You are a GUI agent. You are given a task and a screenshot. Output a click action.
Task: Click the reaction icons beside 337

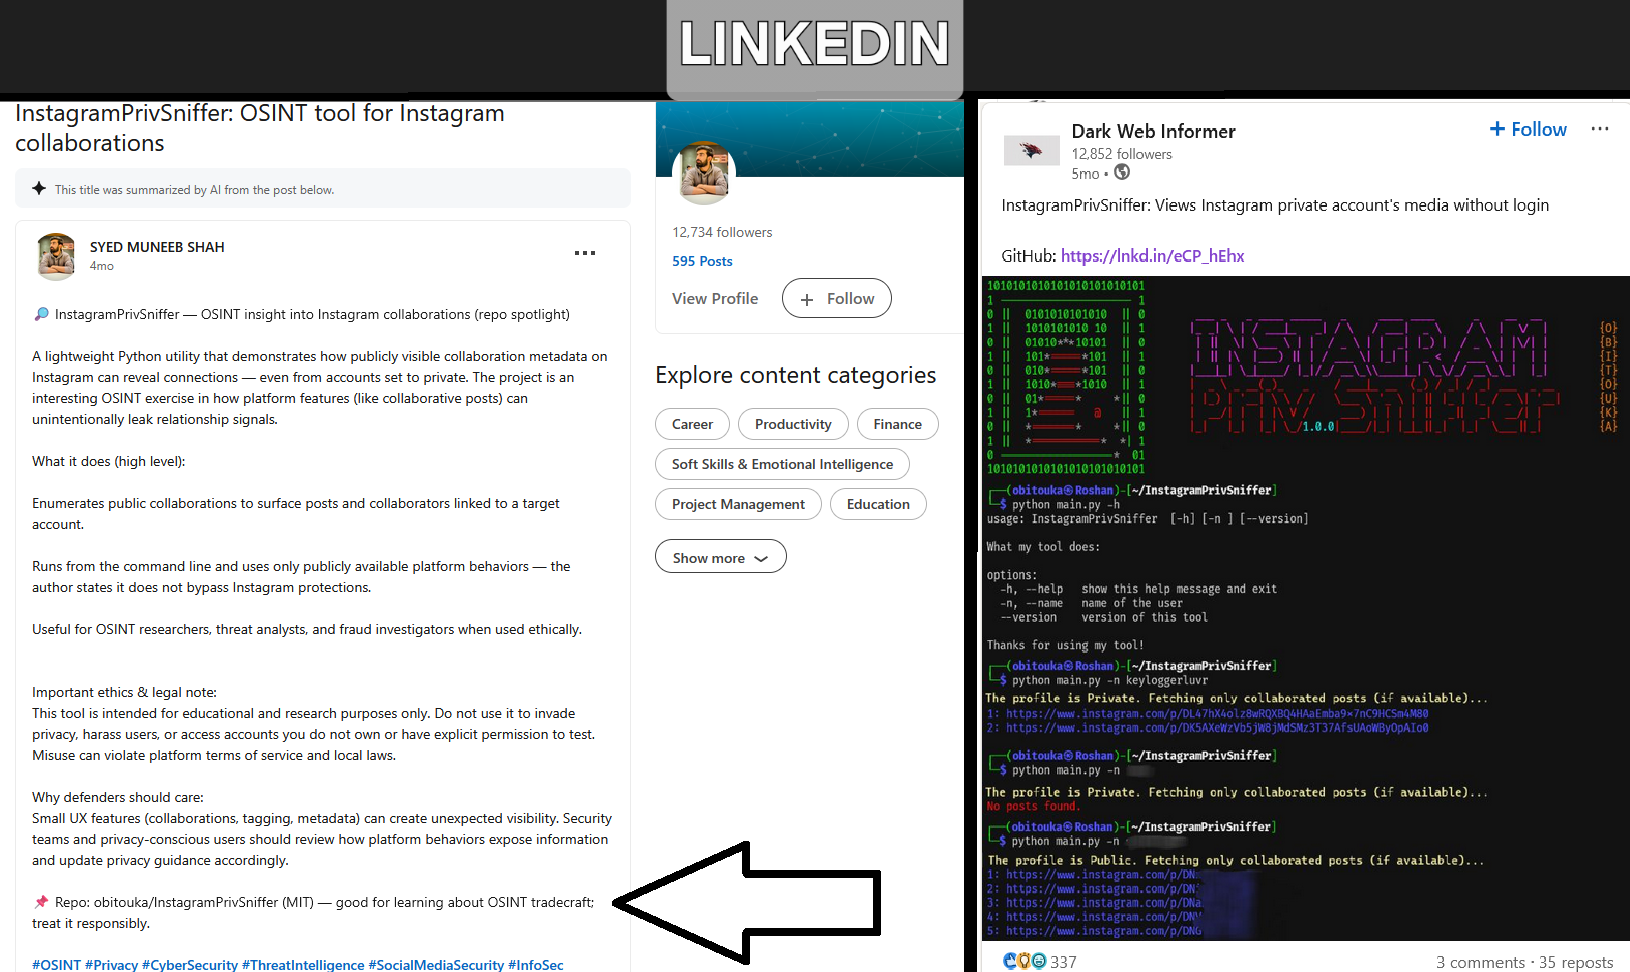1025,961
